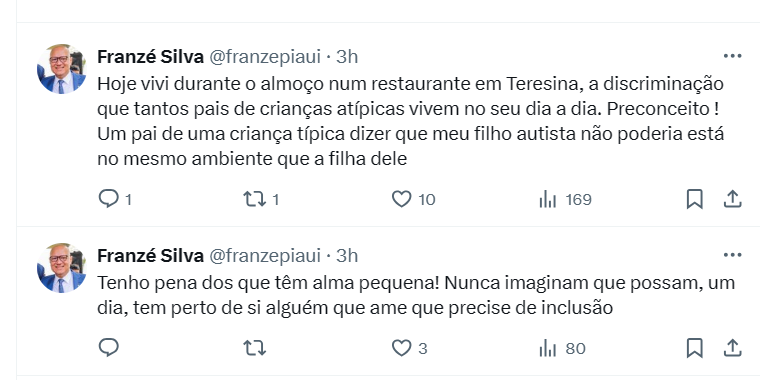Image resolution: width=760 pixels, height=380 pixels.
Task: Open more options on first tweet
Action: pyautogui.click(x=732, y=56)
